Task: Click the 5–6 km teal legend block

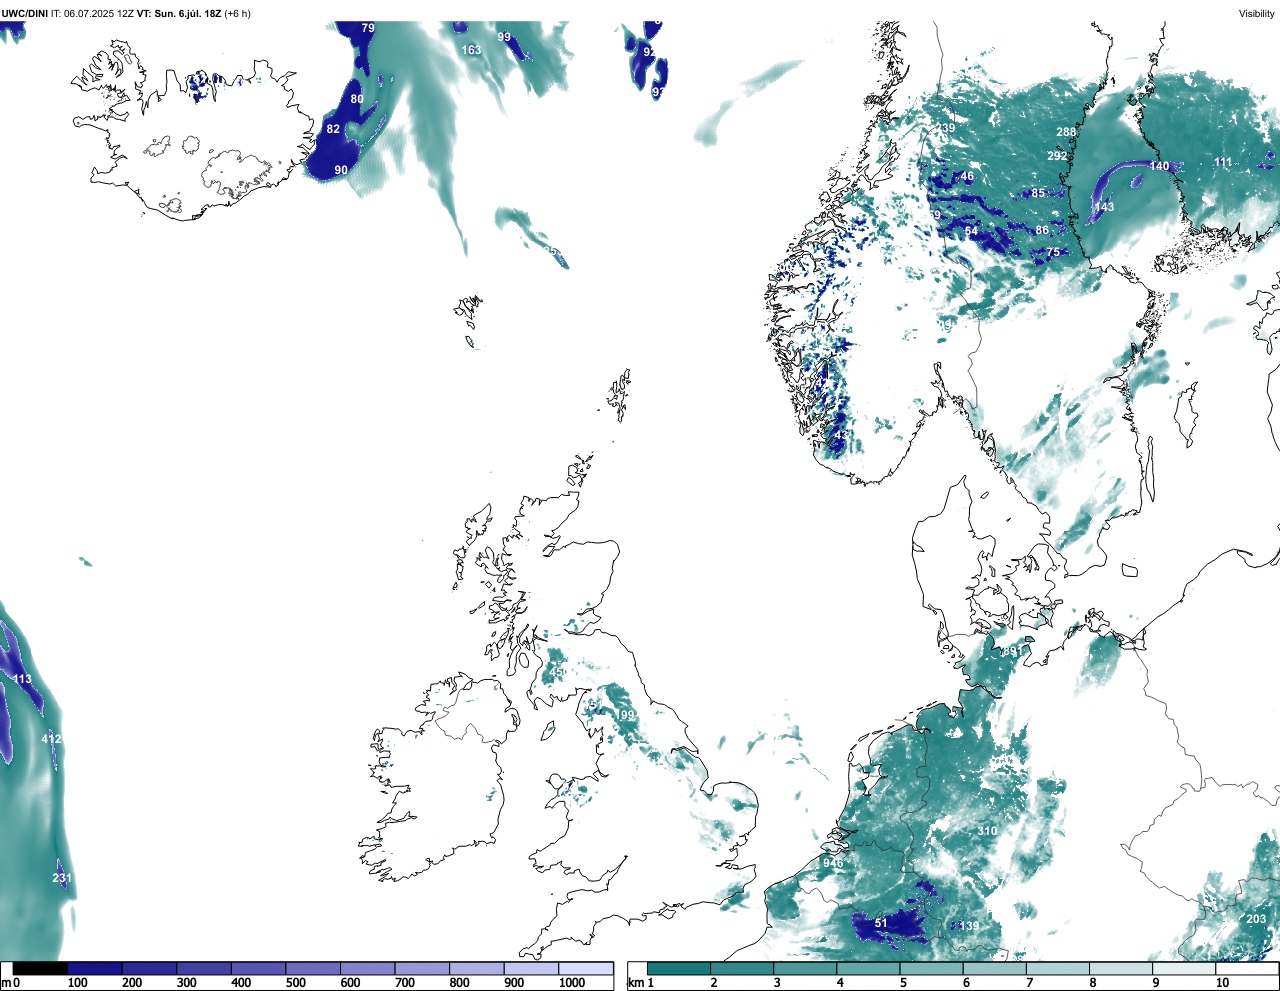Action: pyautogui.click(x=932, y=968)
